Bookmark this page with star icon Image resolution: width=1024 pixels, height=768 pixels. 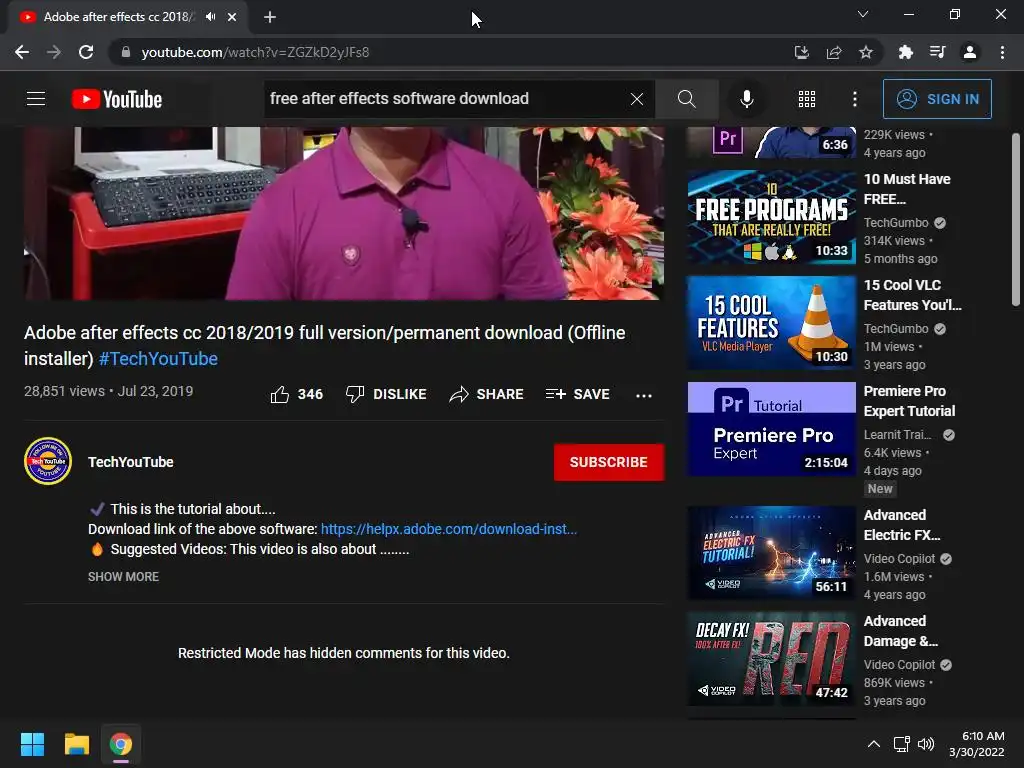tap(866, 52)
